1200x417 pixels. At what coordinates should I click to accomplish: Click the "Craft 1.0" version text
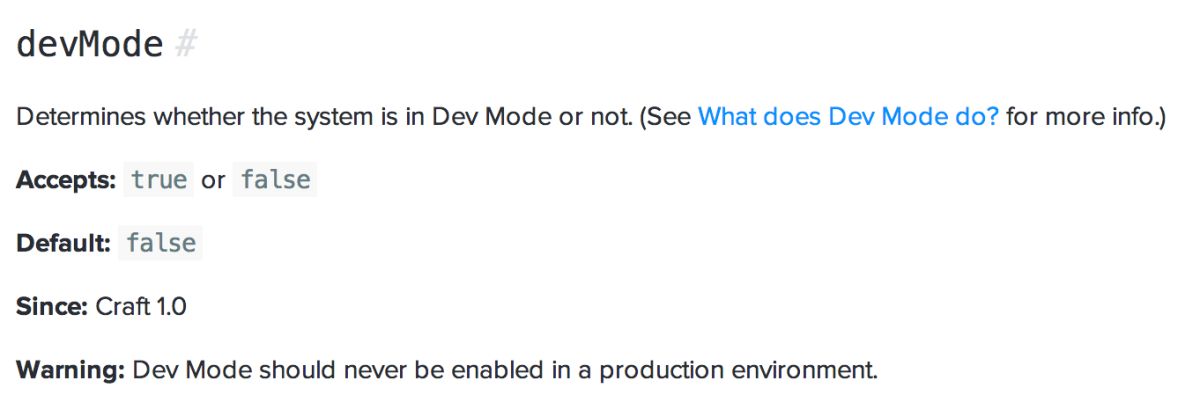tap(141, 307)
